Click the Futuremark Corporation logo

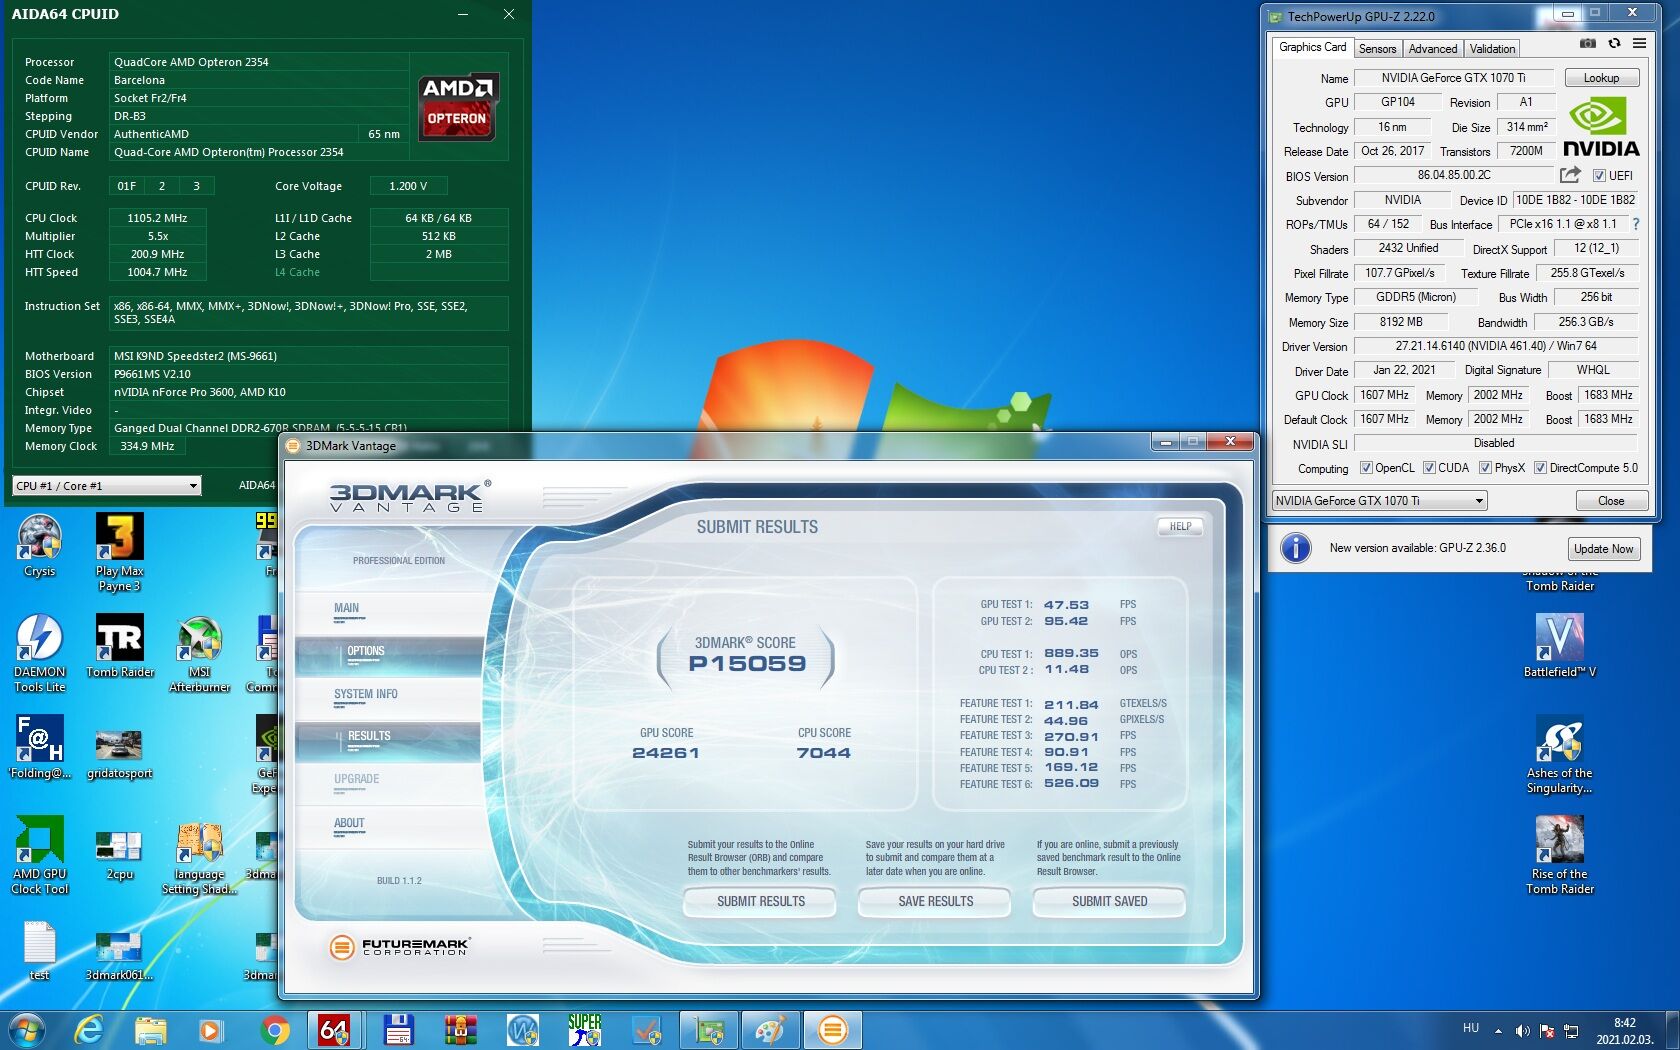pyautogui.click(x=399, y=946)
